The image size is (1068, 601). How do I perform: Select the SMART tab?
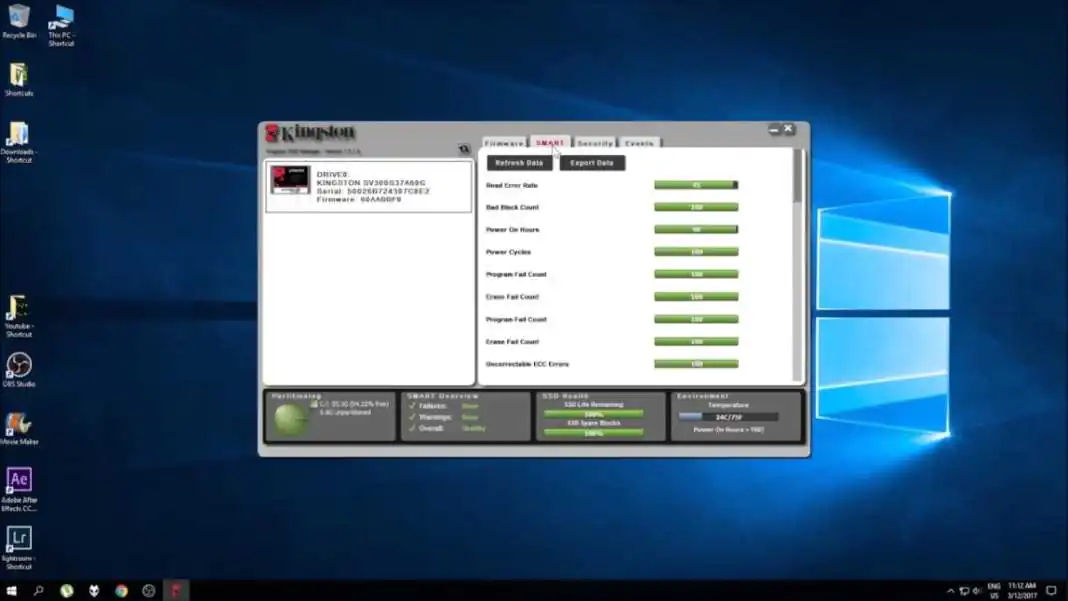[550, 142]
